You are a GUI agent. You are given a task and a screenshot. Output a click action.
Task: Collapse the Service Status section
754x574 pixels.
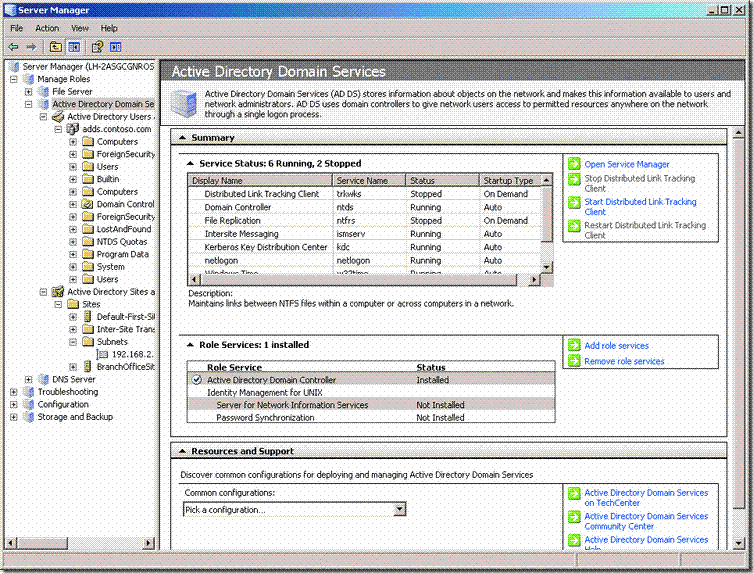pos(190,163)
